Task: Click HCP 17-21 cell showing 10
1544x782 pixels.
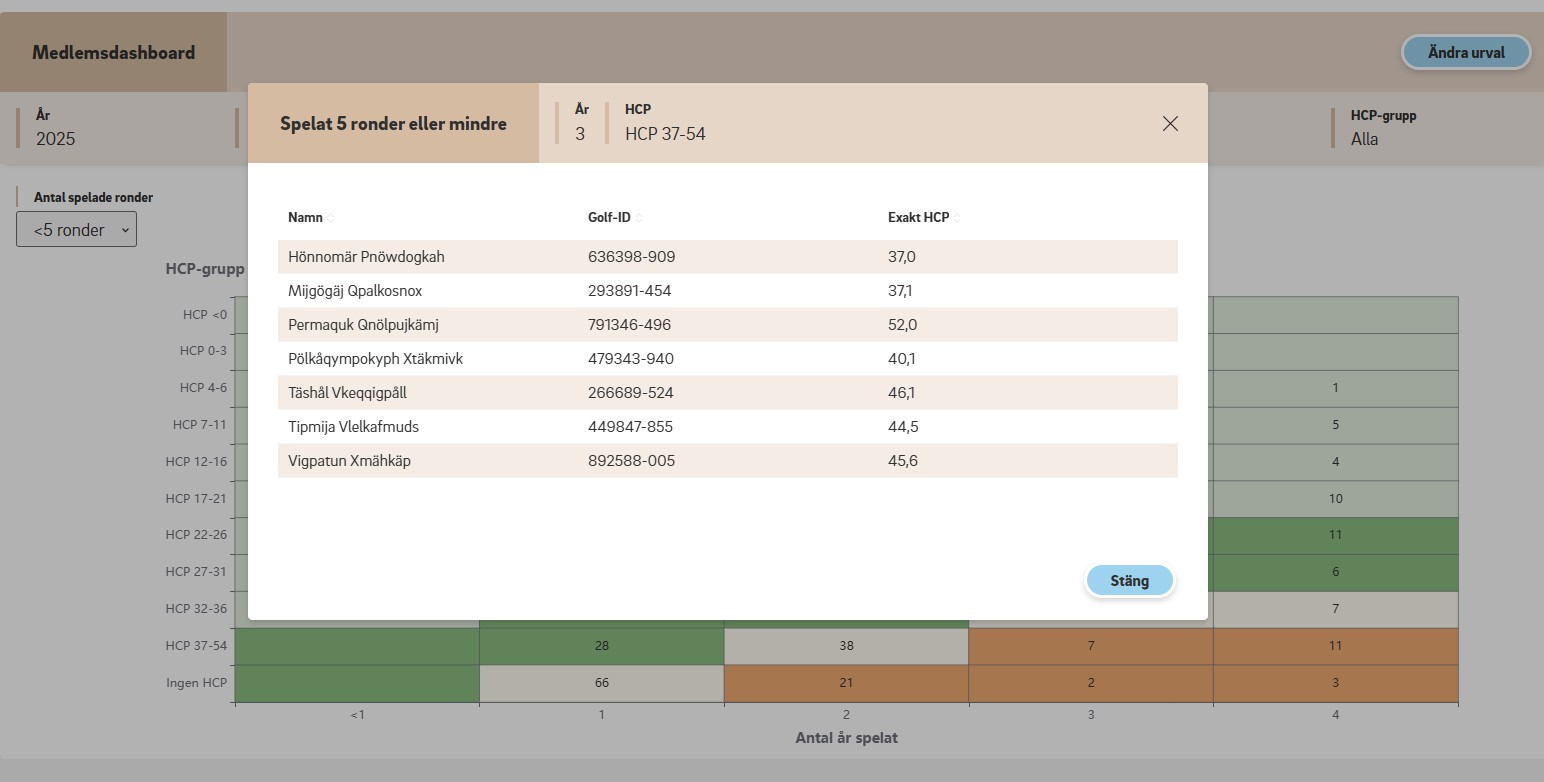Action: [x=1335, y=498]
